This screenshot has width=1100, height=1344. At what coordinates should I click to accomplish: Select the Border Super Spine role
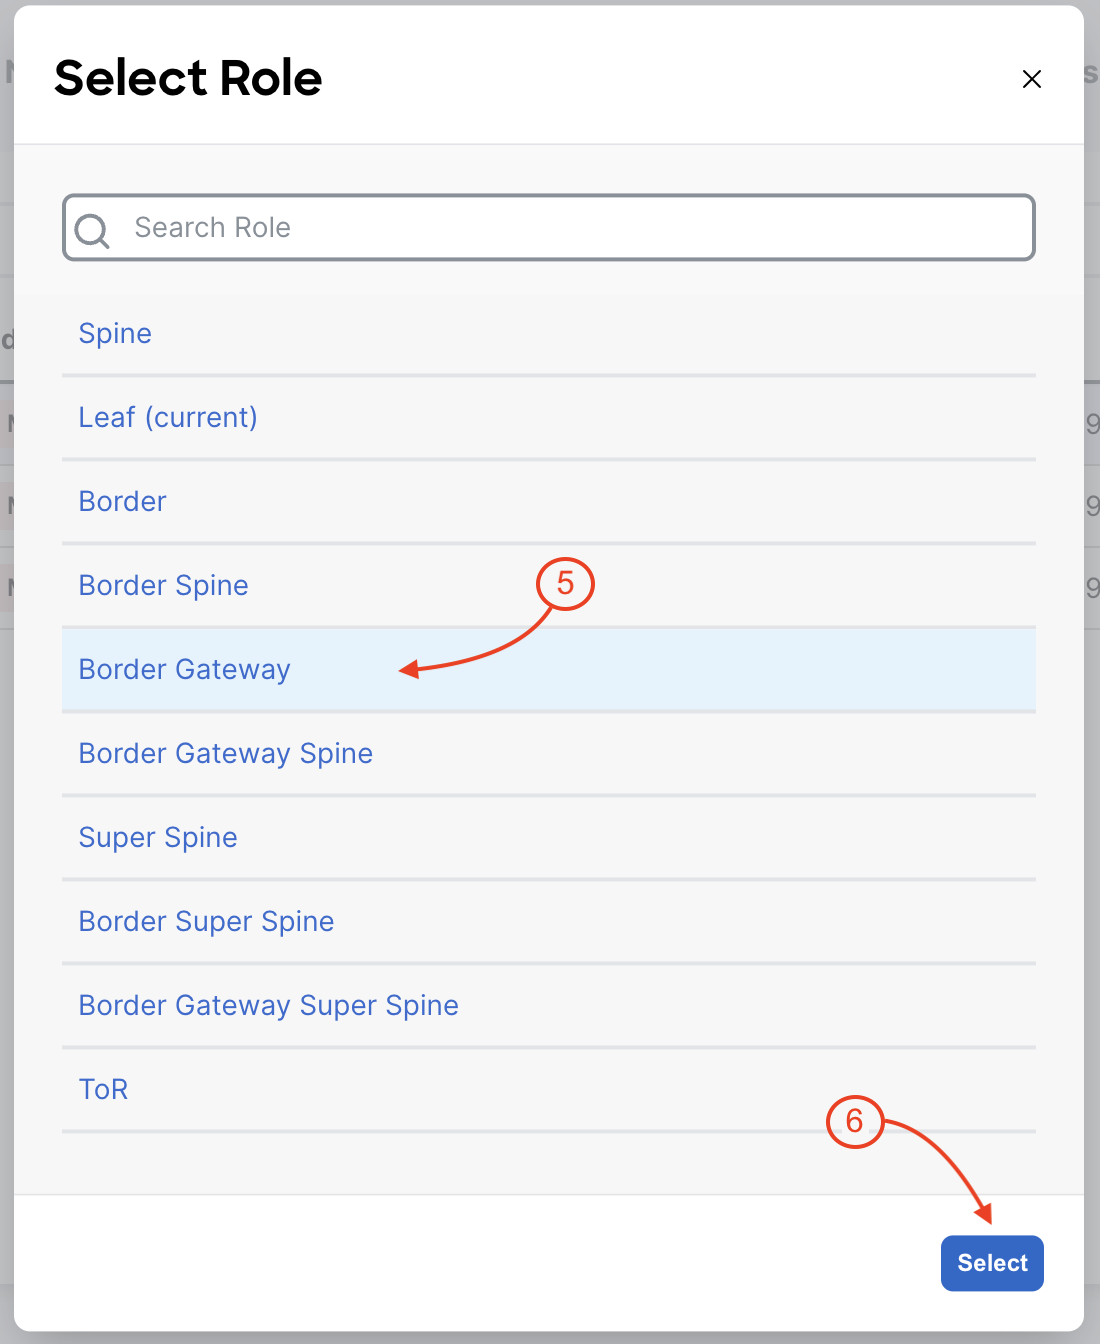coord(548,922)
